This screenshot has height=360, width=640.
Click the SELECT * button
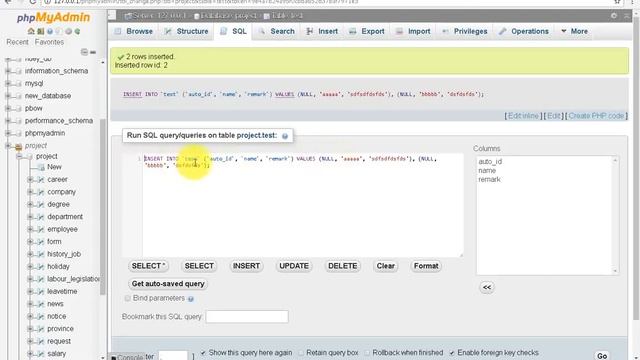[149, 266]
